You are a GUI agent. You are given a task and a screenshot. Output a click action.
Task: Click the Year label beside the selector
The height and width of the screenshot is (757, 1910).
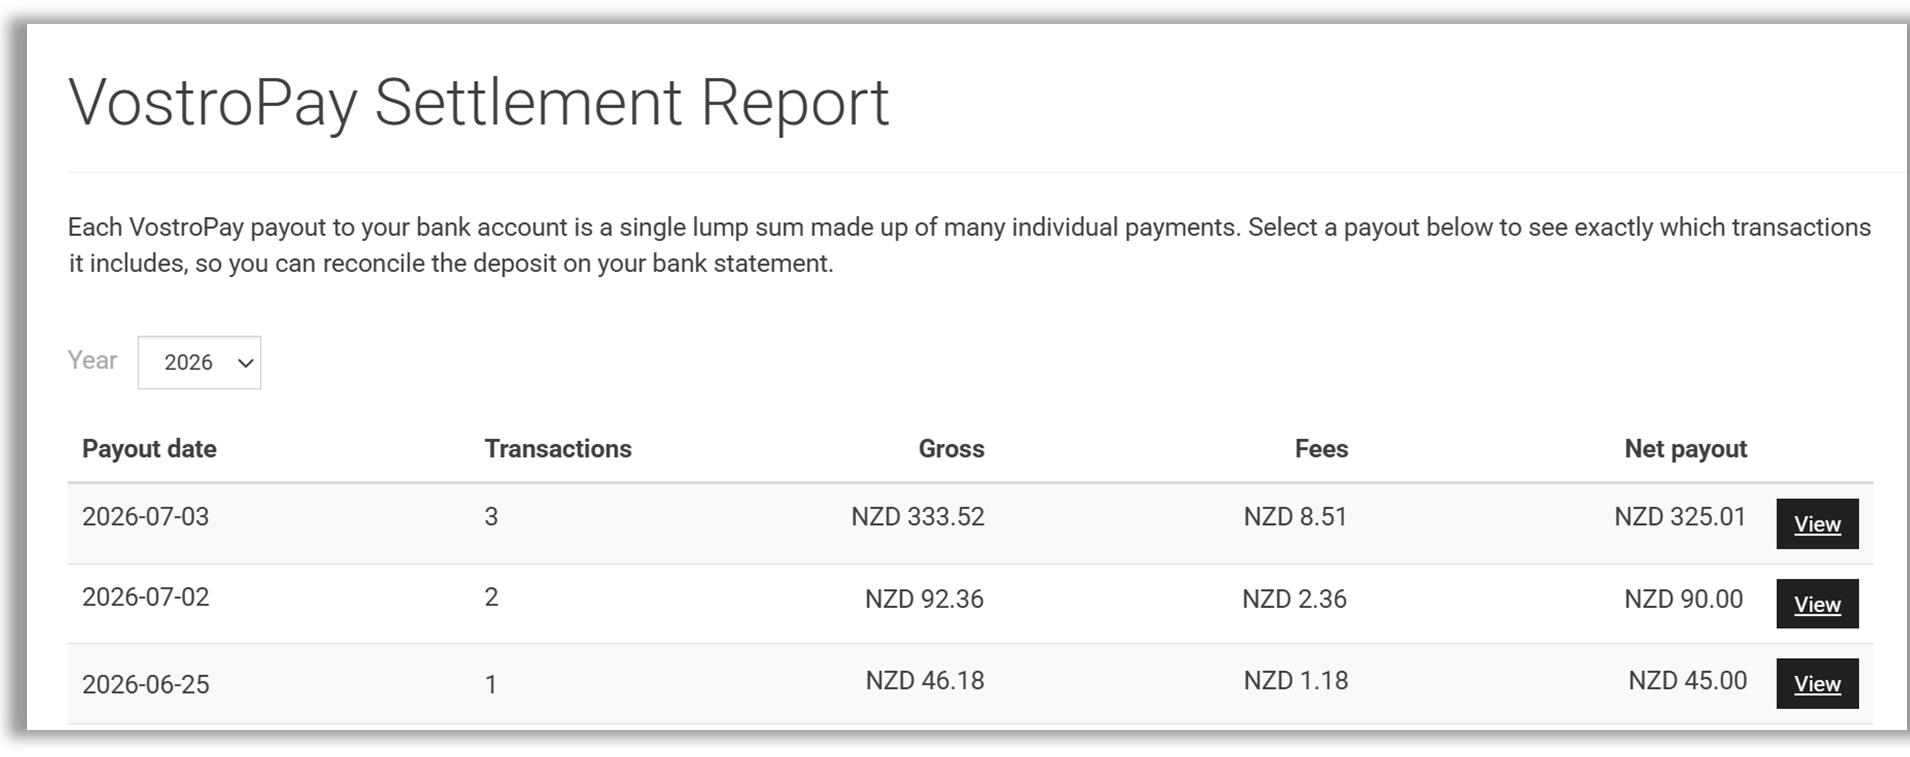pos(92,360)
